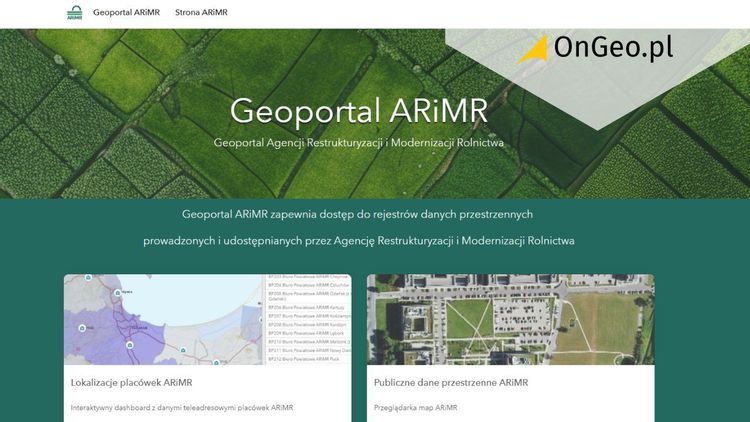This screenshot has width=750, height=422.
Task: Click text "Geoportal ARiMR zapewnia dostęp do rejestrów"
Action: [x=296, y=214]
